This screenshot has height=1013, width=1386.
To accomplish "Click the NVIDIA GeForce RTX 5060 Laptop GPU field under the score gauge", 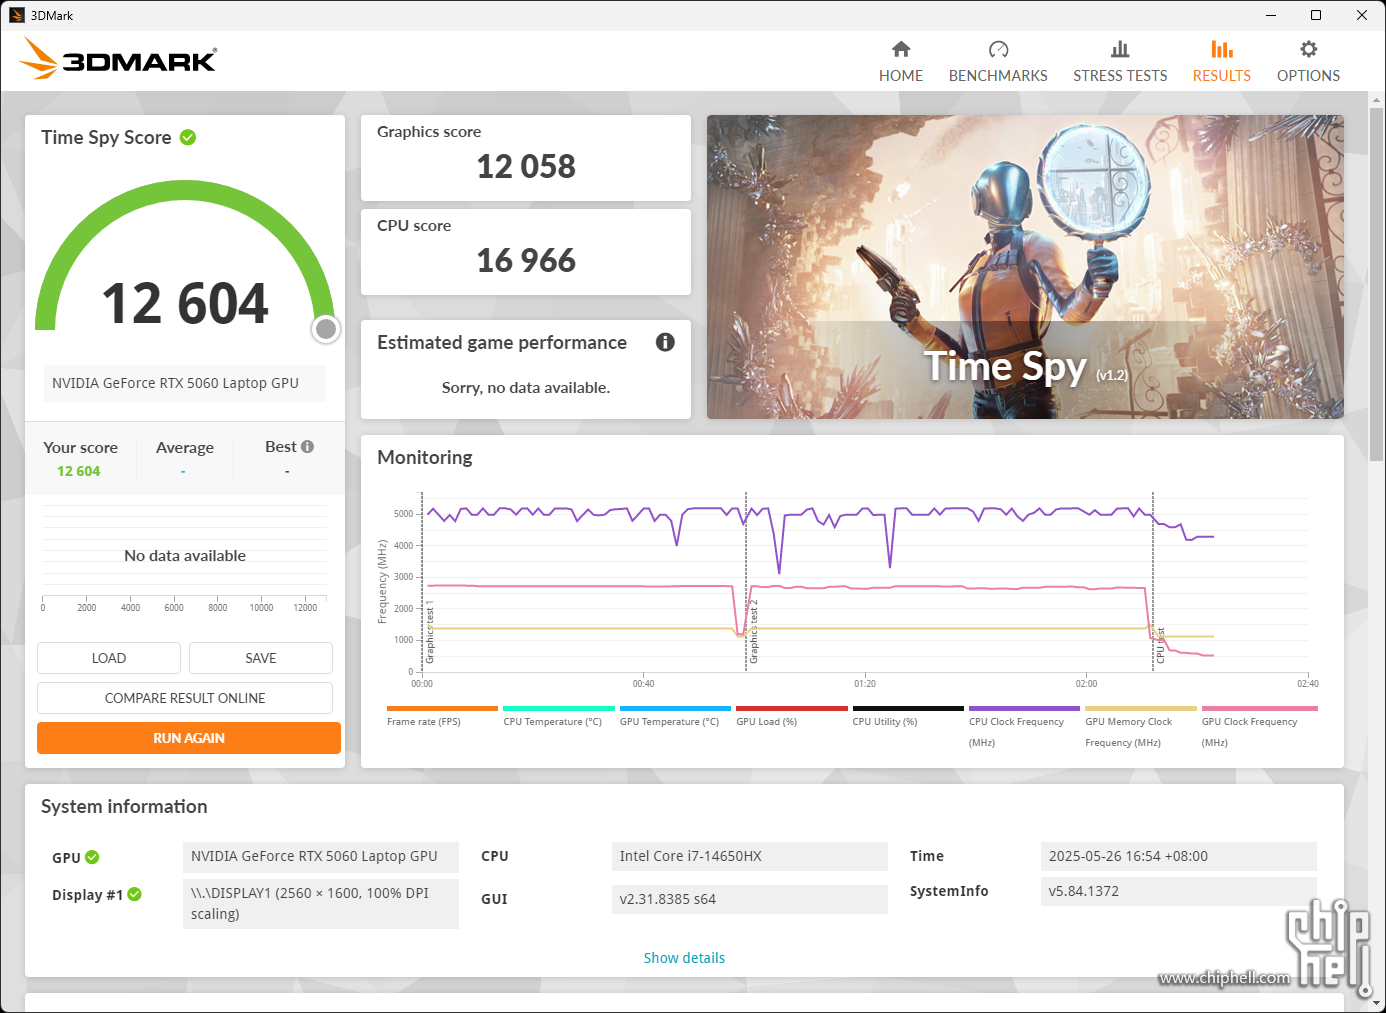I will click(185, 383).
